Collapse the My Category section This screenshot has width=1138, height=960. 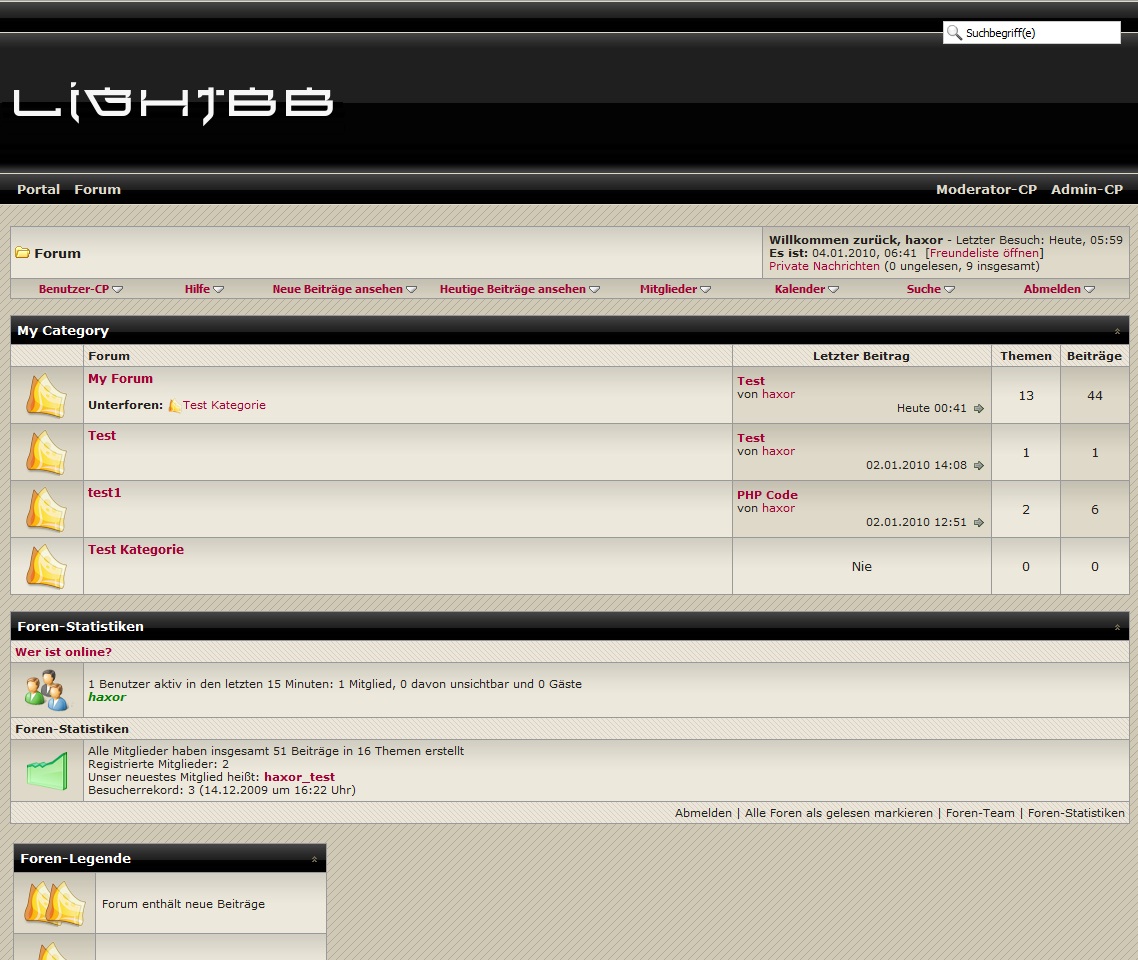pos(1117,332)
